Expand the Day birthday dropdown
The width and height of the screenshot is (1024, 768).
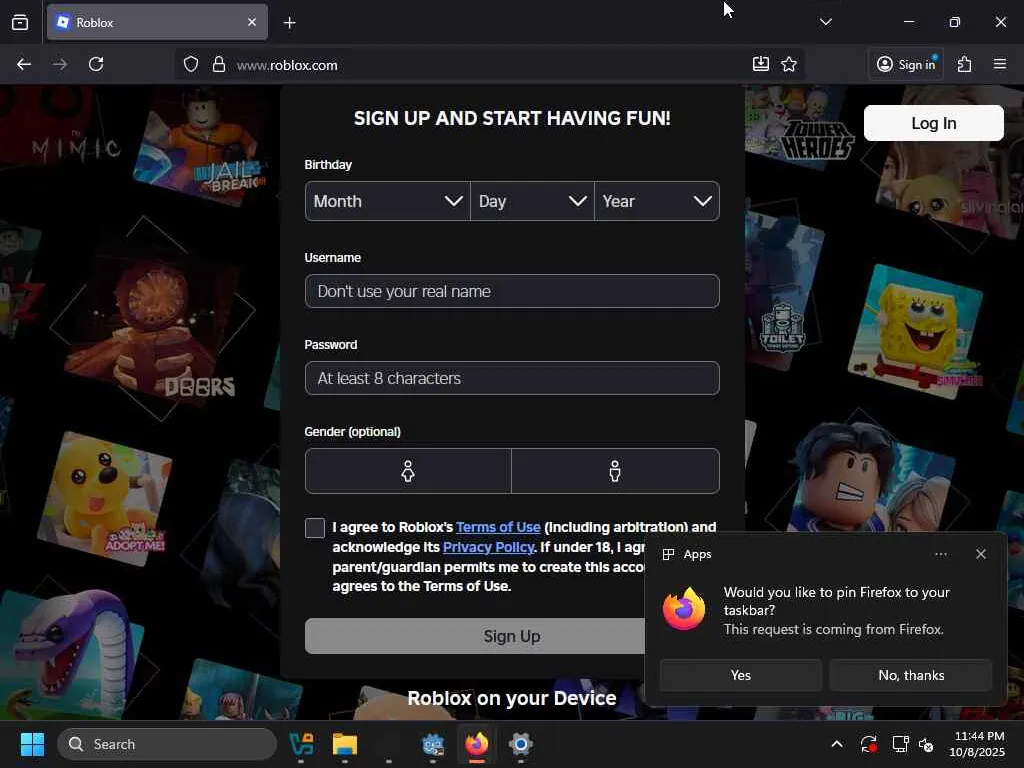pos(532,201)
